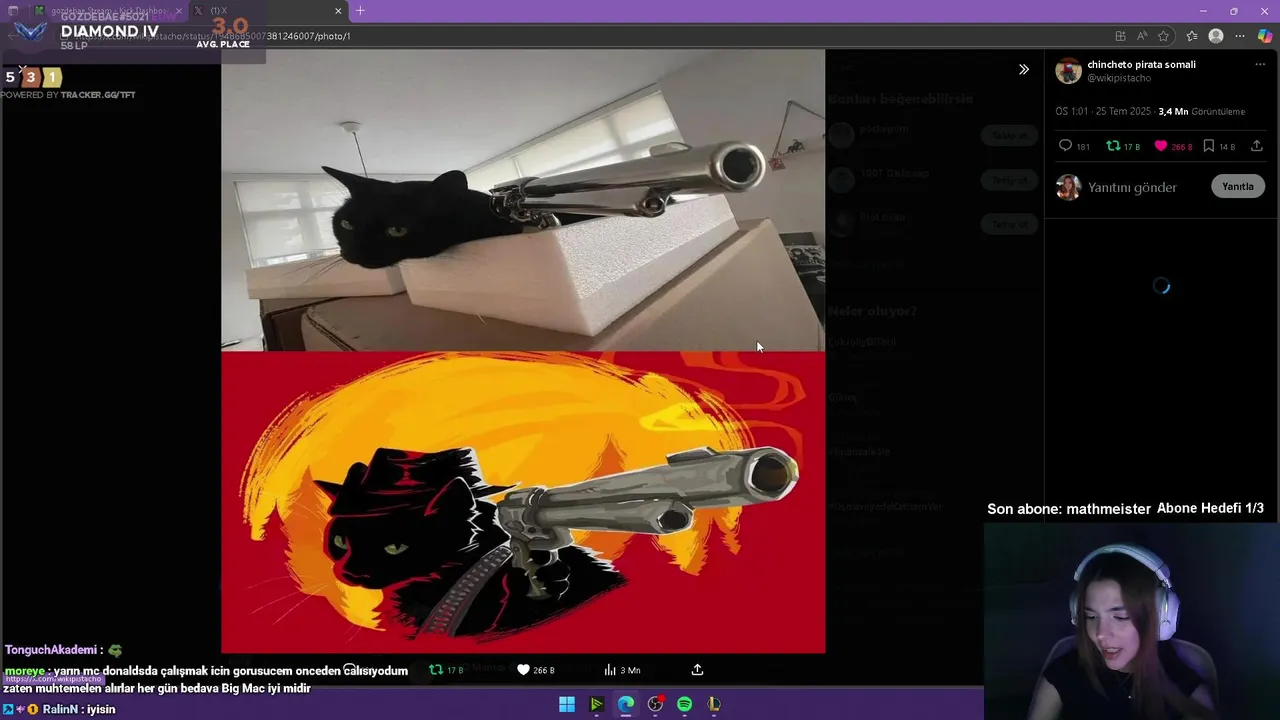Click the black cat with revolver photo

[x=523, y=200]
